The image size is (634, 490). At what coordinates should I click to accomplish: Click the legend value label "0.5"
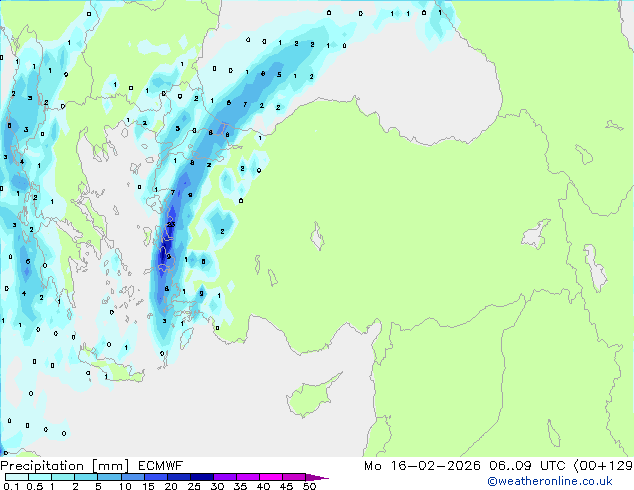point(34,486)
